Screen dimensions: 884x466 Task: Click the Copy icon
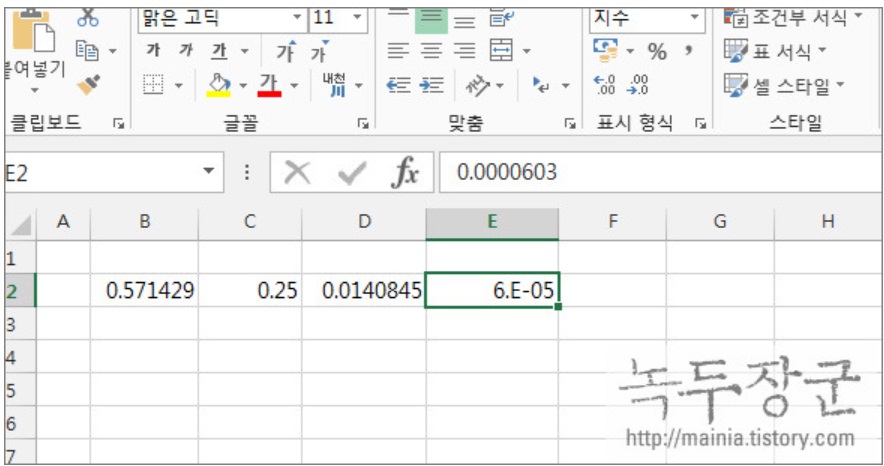(87, 51)
